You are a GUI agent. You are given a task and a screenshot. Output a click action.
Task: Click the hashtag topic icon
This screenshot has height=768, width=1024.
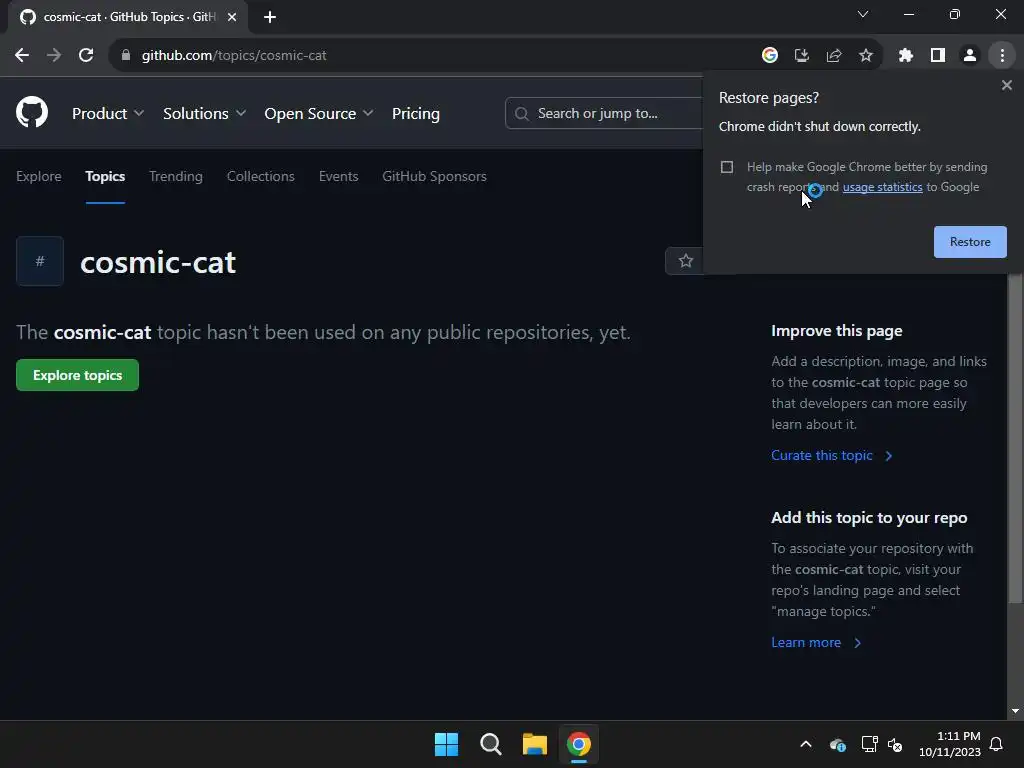pyautogui.click(x=40, y=261)
